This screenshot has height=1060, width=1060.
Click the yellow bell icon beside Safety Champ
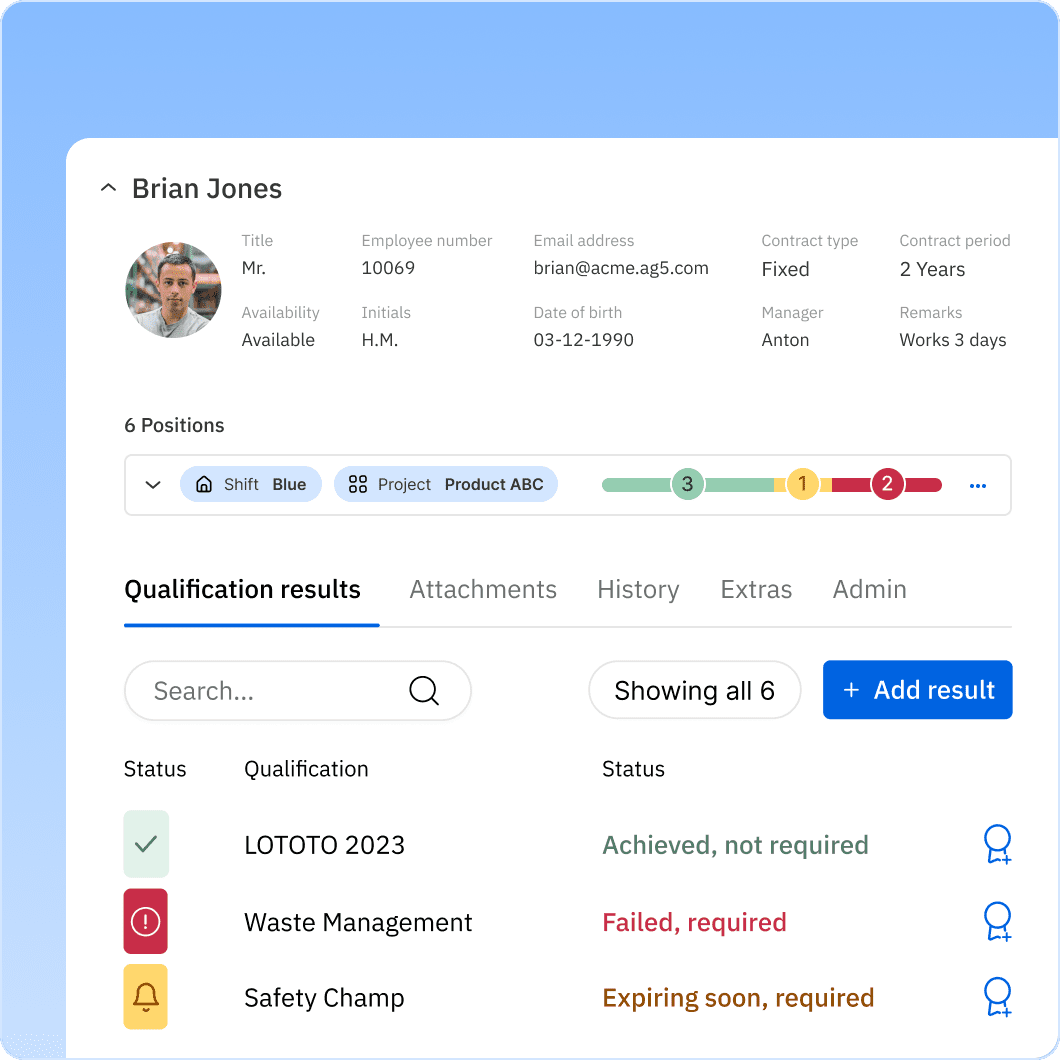pos(145,997)
